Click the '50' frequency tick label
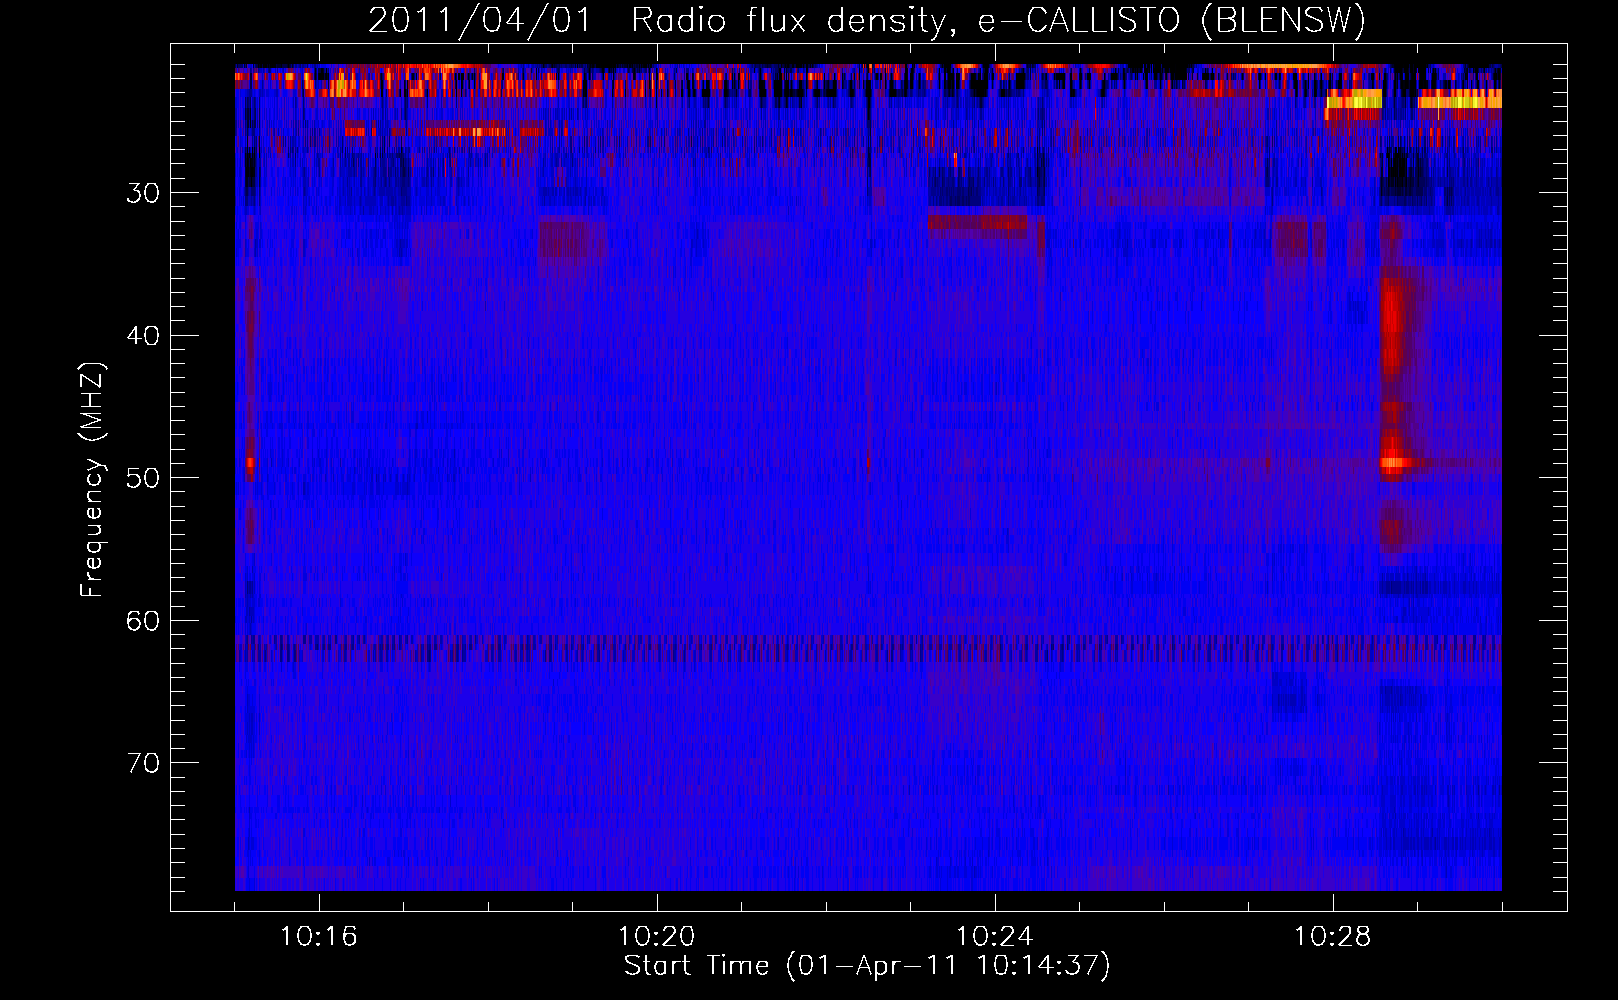 point(143,478)
